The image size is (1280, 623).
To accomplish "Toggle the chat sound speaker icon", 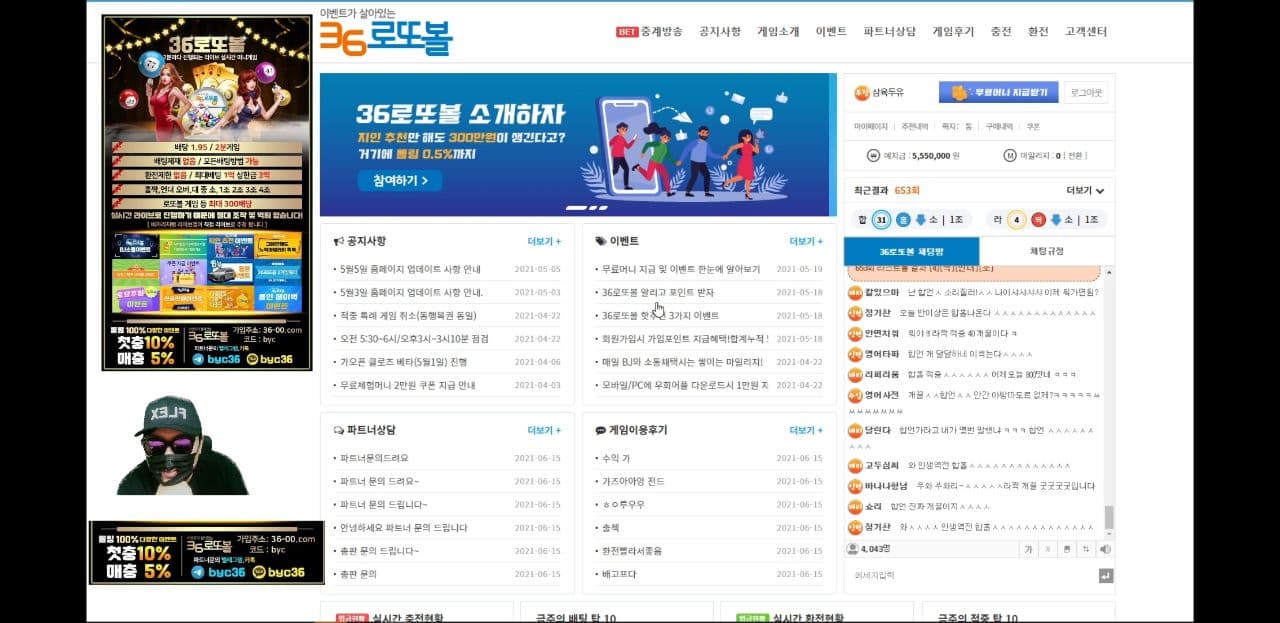I will pyautogui.click(x=1105, y=549).
